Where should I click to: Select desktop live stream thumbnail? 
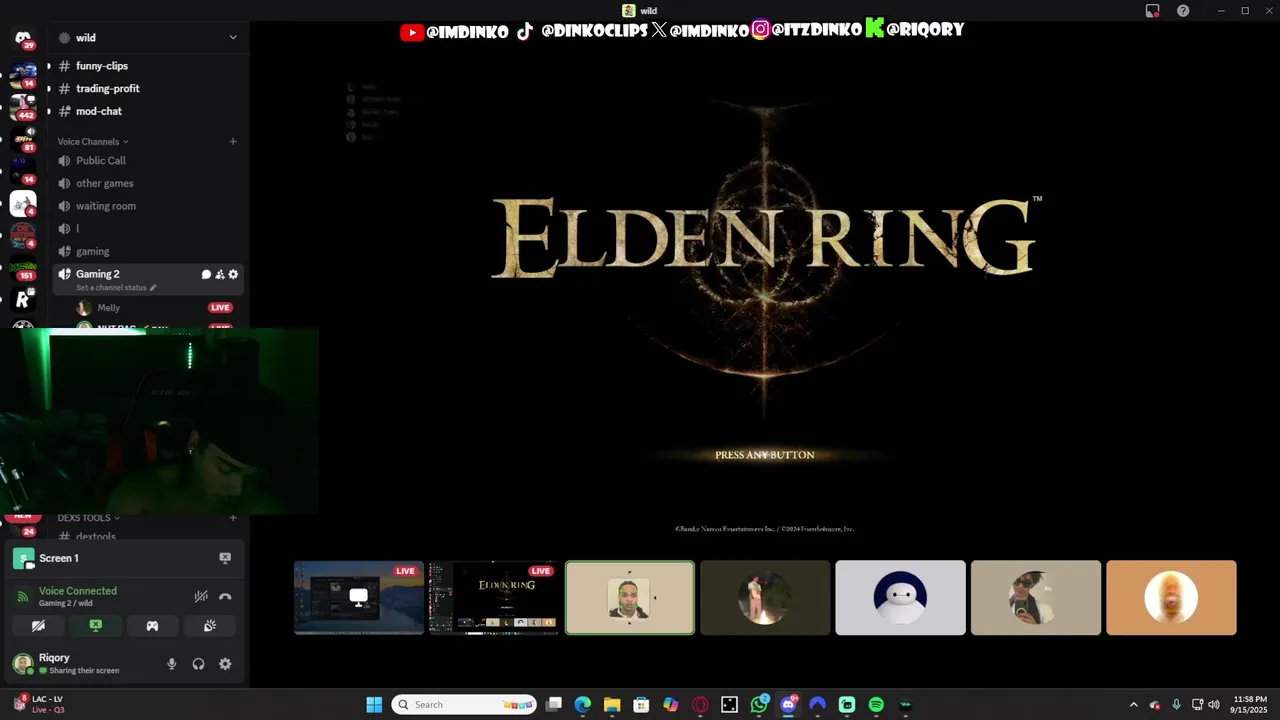pos(359,597)
